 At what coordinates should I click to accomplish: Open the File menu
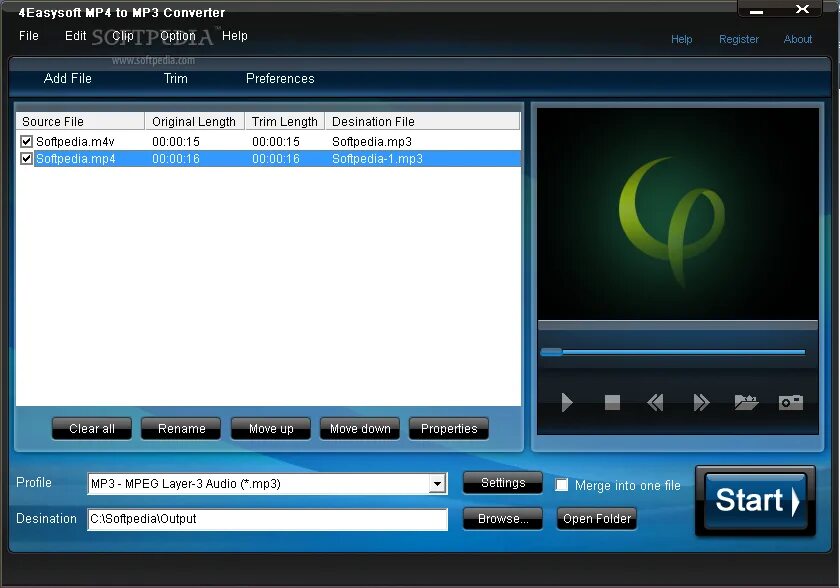[28, 36]
